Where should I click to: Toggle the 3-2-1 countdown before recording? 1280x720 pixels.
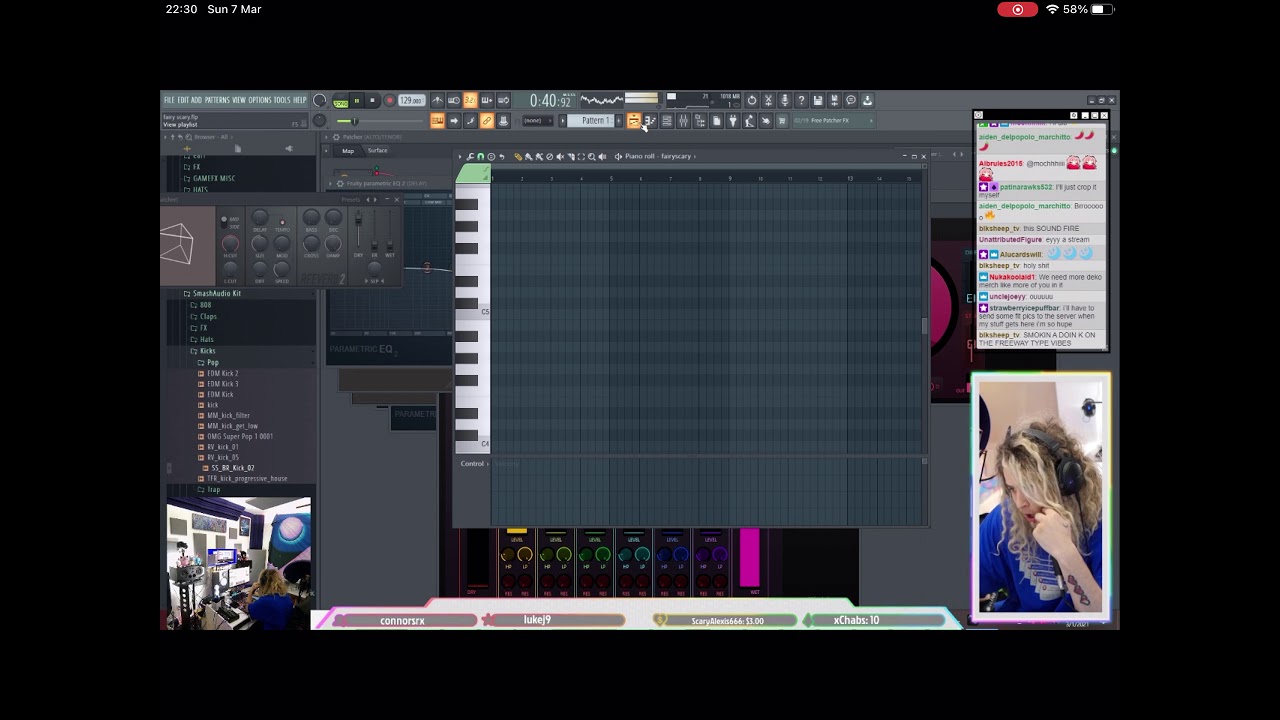pyautogui.click(x=470, y=100)
